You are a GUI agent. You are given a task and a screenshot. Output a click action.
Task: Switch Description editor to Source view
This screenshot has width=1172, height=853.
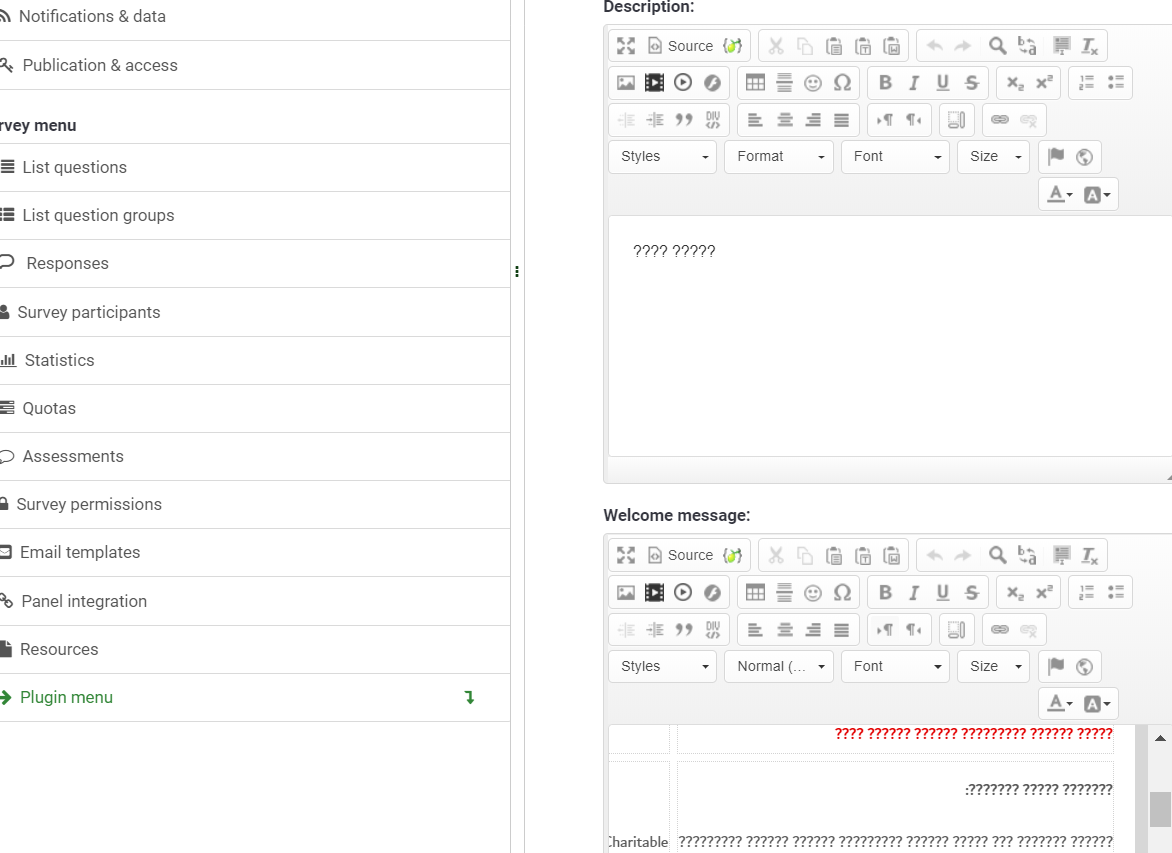click(680, 46)
